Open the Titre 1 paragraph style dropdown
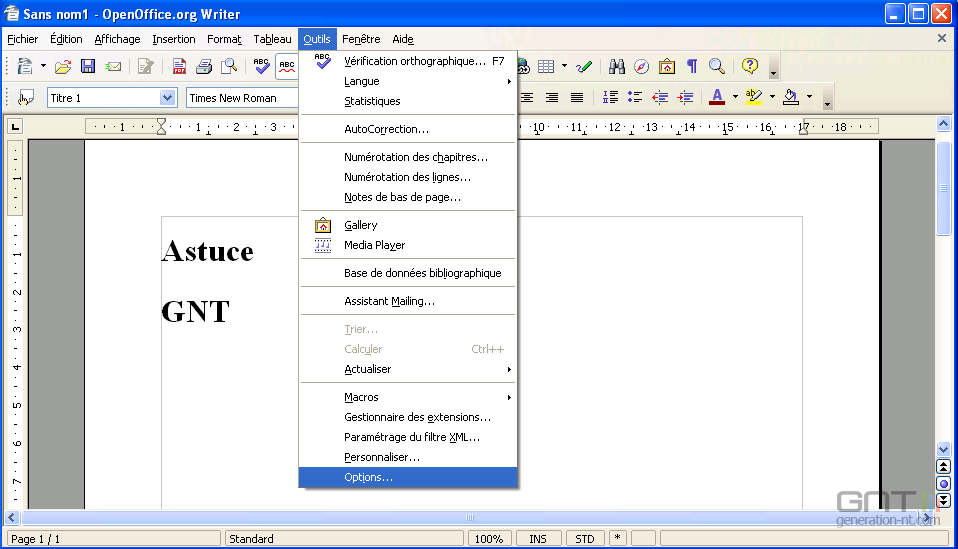Screen dimensions: 958x549 pos(168,98)
